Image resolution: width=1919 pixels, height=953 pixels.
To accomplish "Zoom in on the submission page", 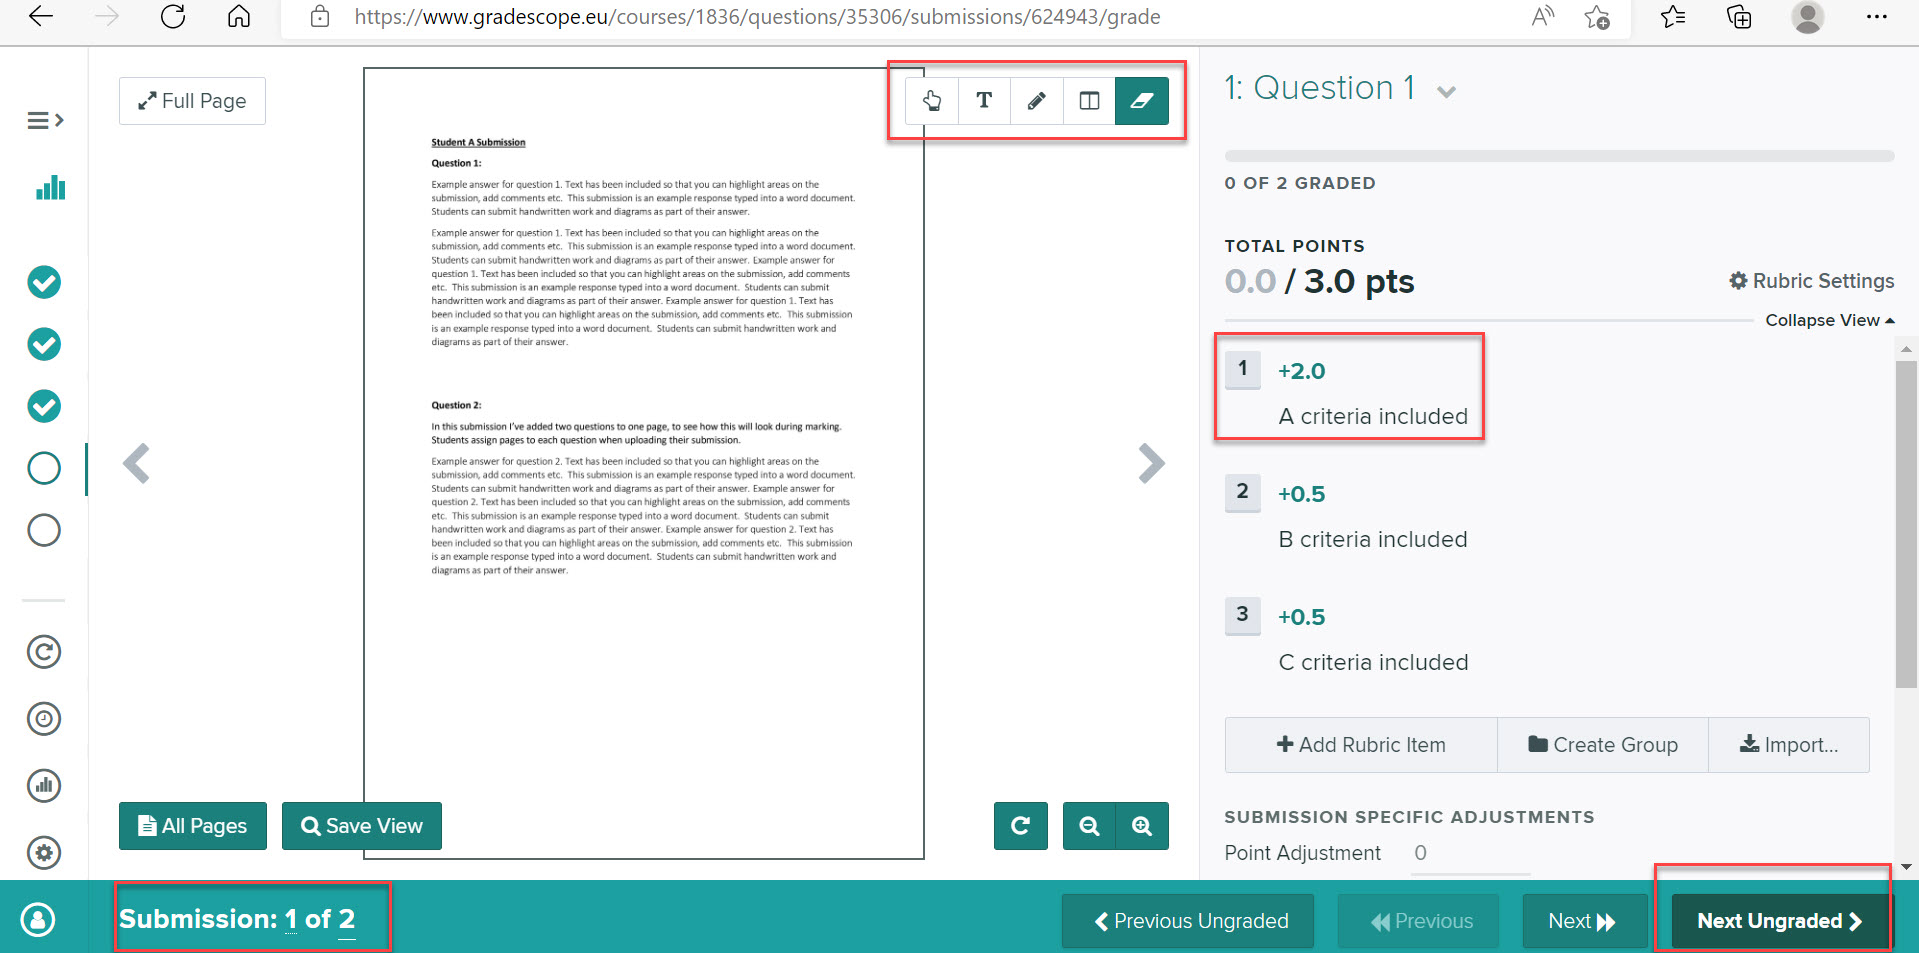I will click(1142, 826).
